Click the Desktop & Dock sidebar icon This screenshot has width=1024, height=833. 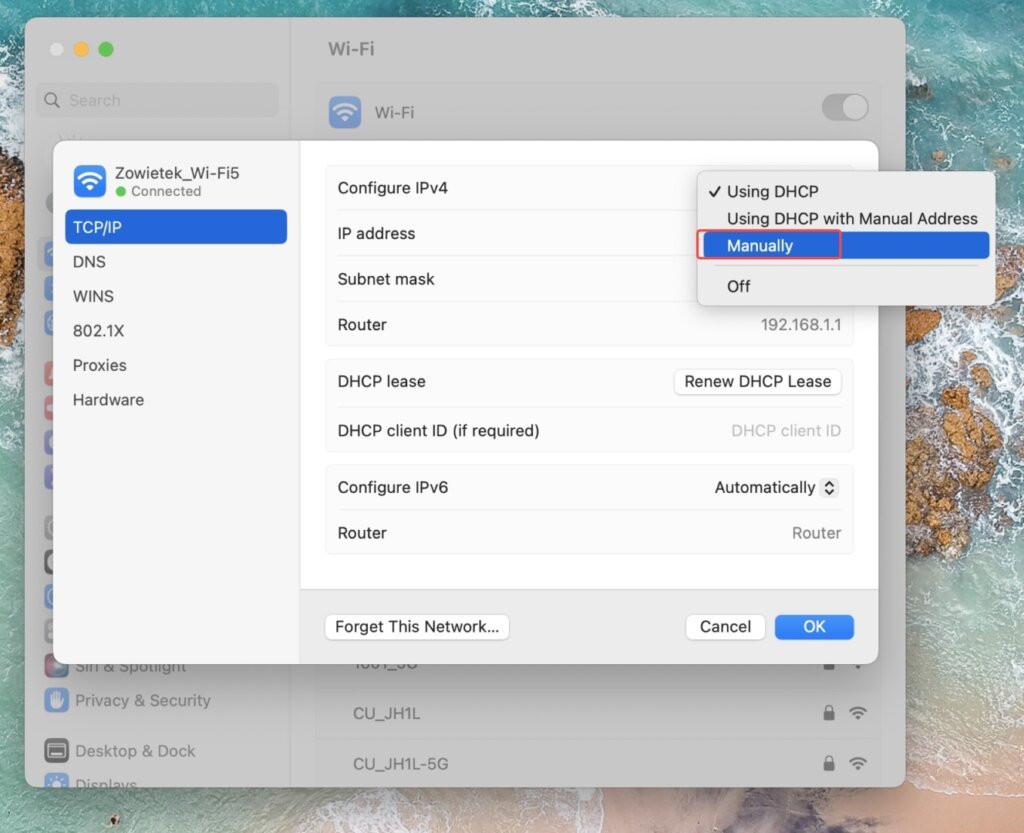[55, 751]
